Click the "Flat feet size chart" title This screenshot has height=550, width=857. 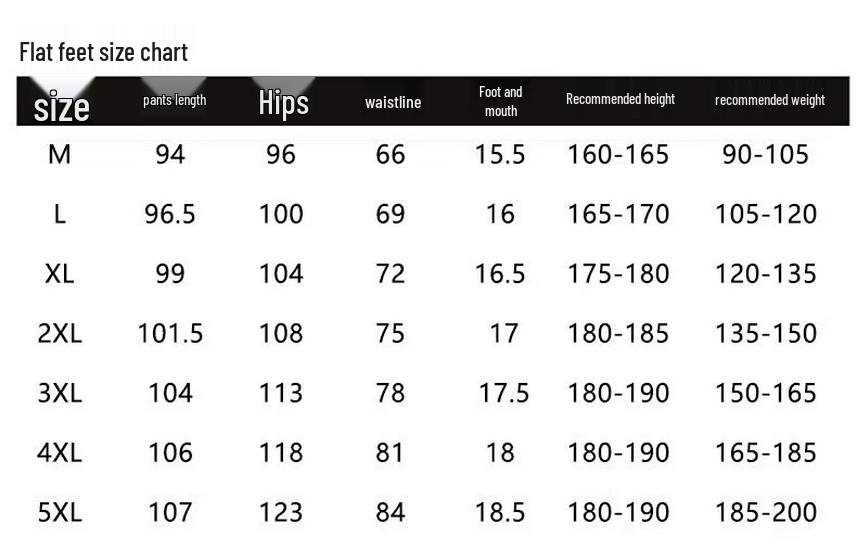(103, 52)
